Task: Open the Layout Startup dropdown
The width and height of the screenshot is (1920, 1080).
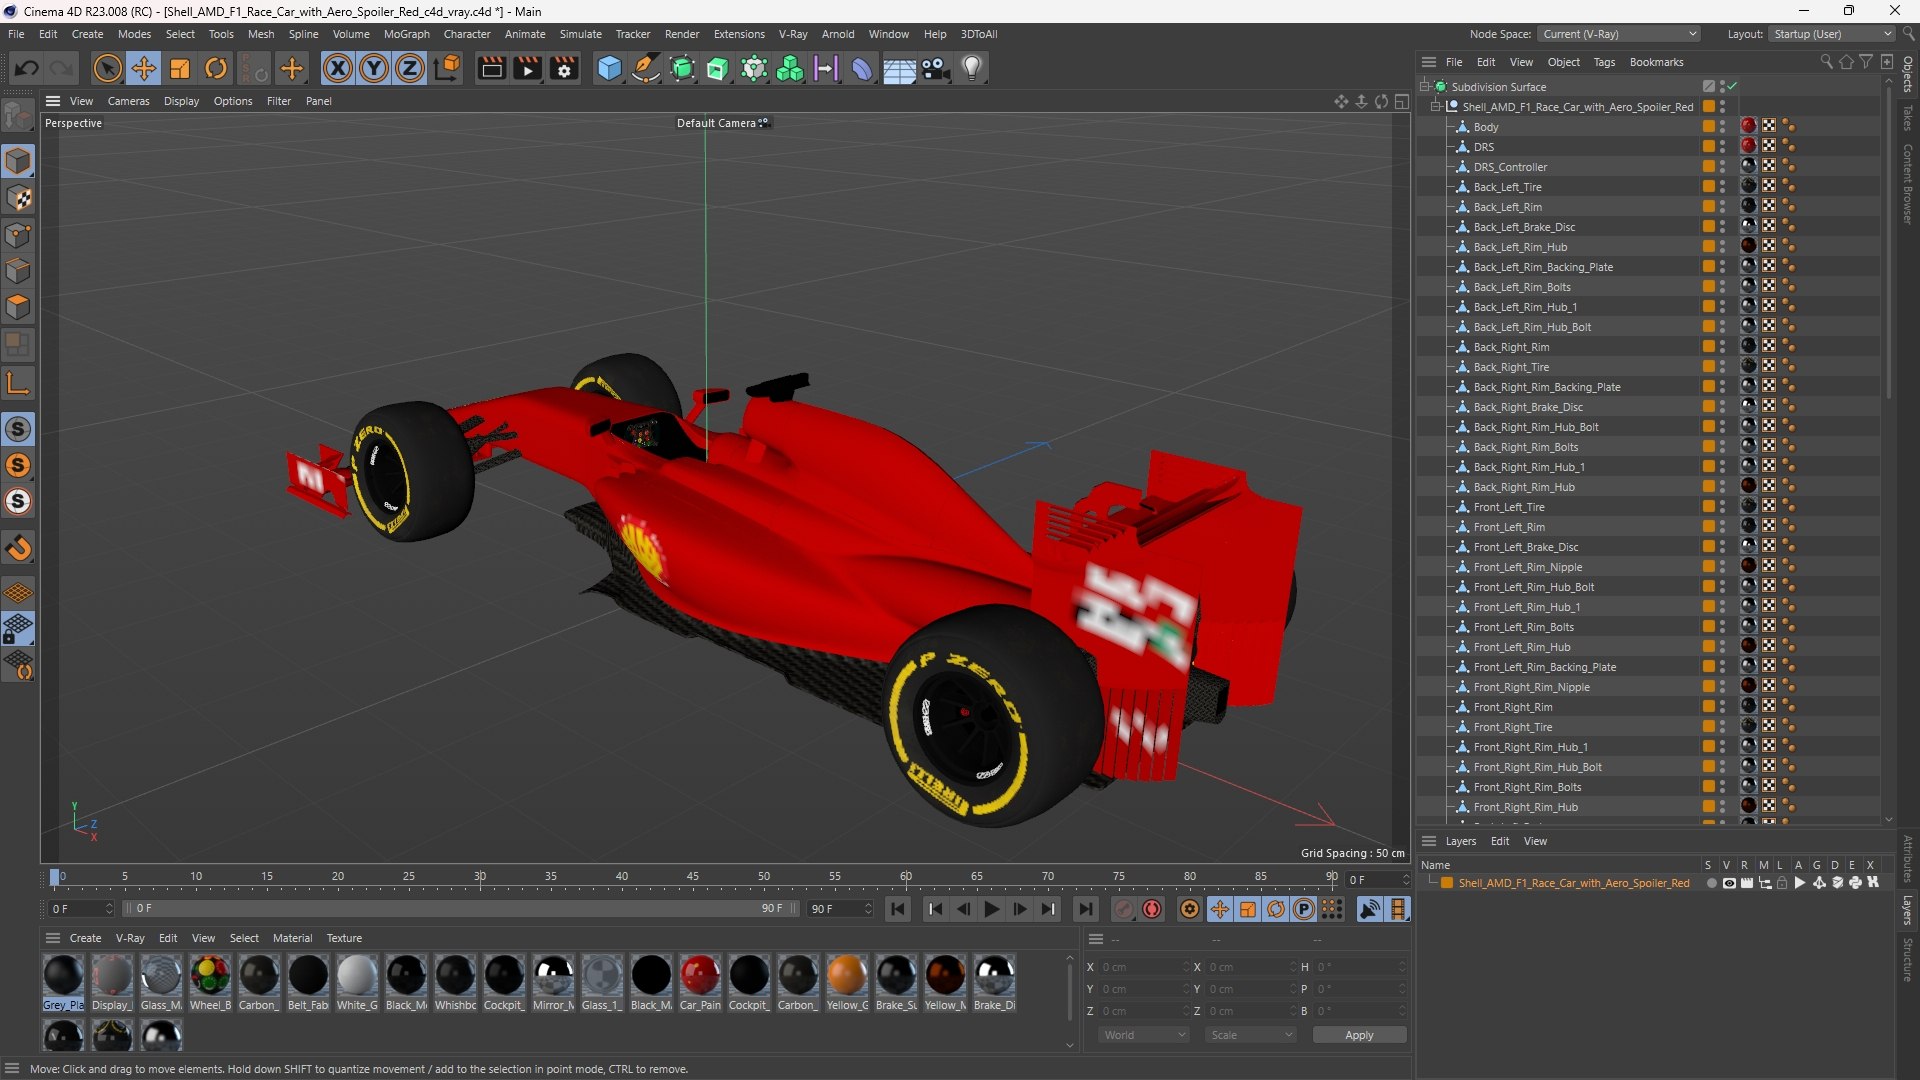Action: (x=1830, y=34)
